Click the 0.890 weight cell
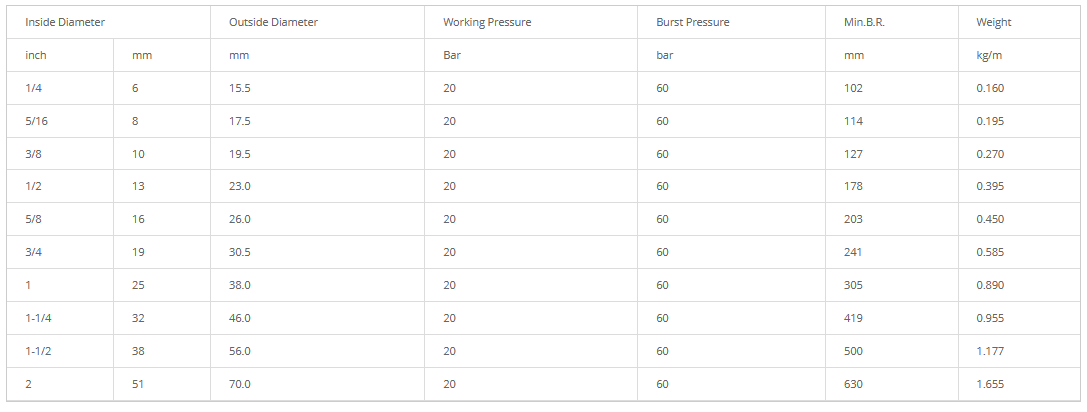 [990, 285]
